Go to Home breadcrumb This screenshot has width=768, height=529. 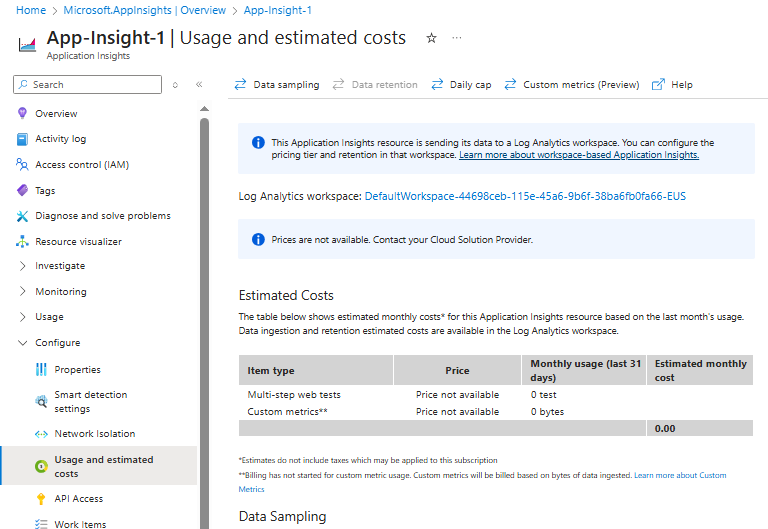pyautogui.click(x=31, y=10)
